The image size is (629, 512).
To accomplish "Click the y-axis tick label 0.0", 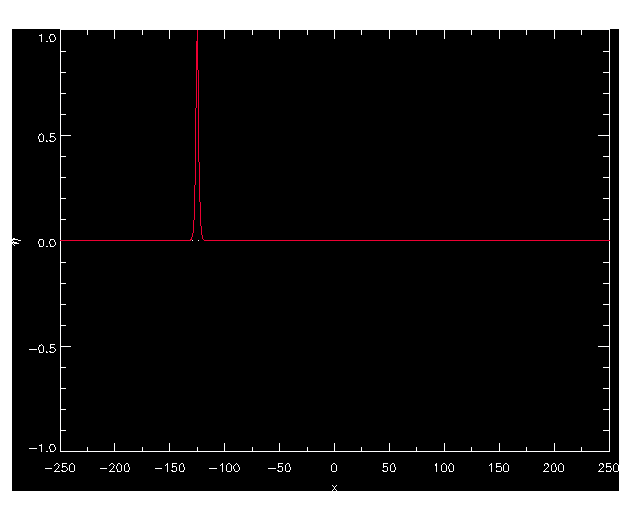I will 45,241.
